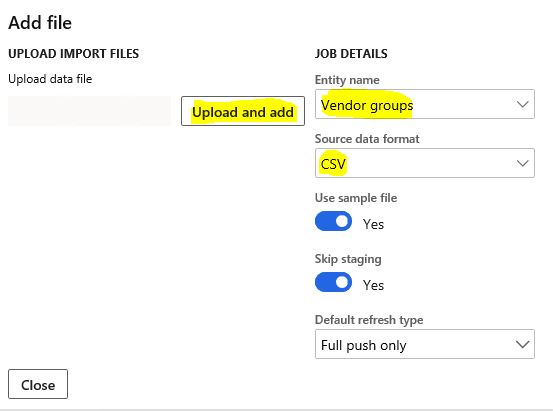Click the Source data format label
553x411 pixels.
(x=367, y=139)
